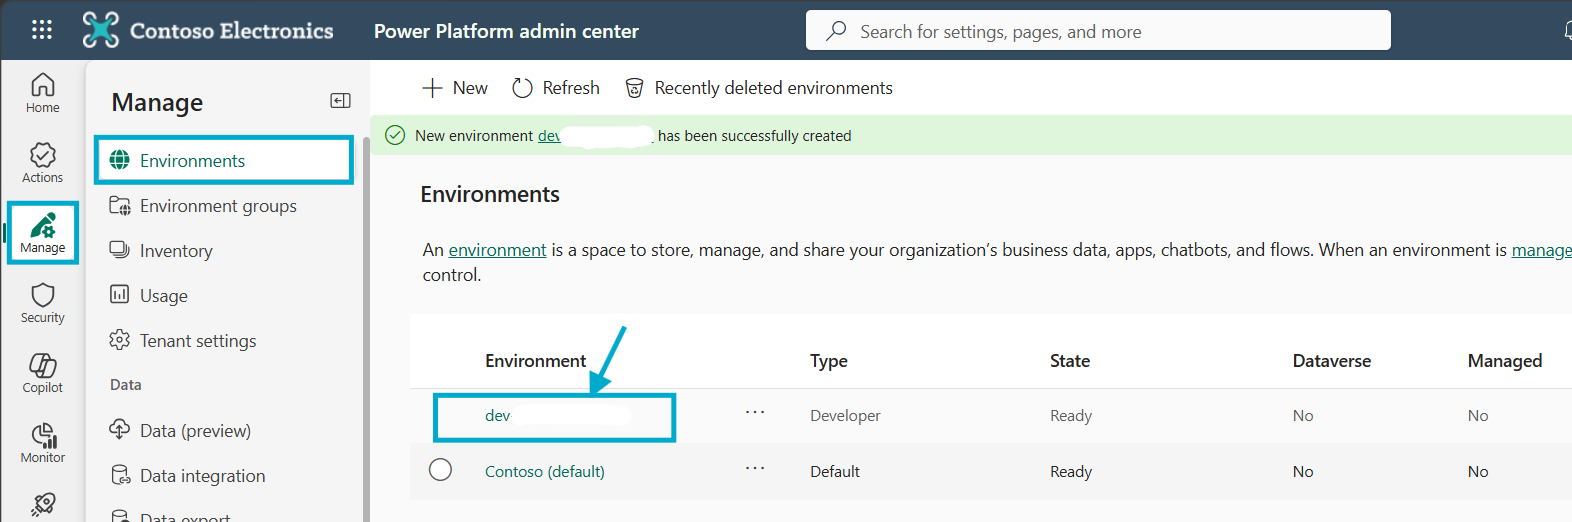The image size is (1572, 522).
Task: Click the Environments page heading
Action: (x=490, y=194)
